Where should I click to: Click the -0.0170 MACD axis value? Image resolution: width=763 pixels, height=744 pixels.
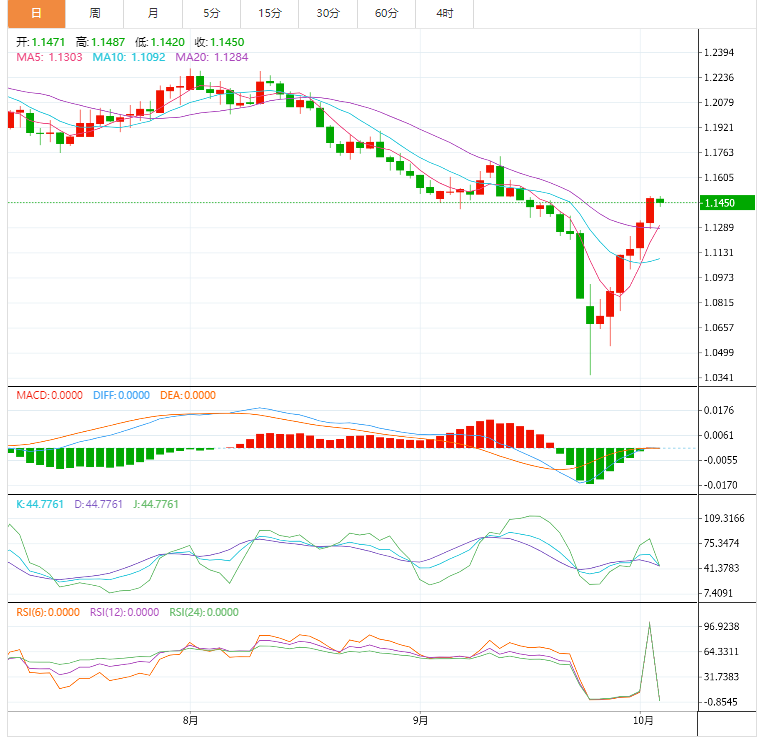pyautogui.click(x=721, y=485)
